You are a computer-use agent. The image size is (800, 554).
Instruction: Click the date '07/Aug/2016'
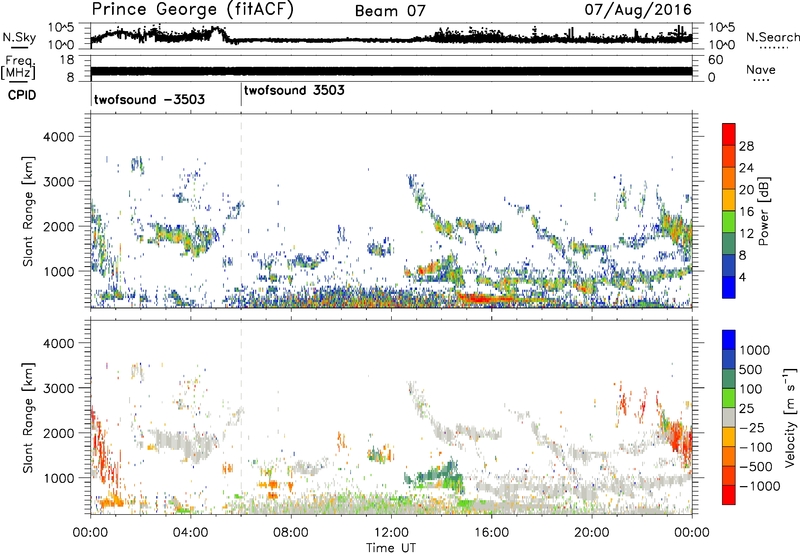(x=638, y=10)
